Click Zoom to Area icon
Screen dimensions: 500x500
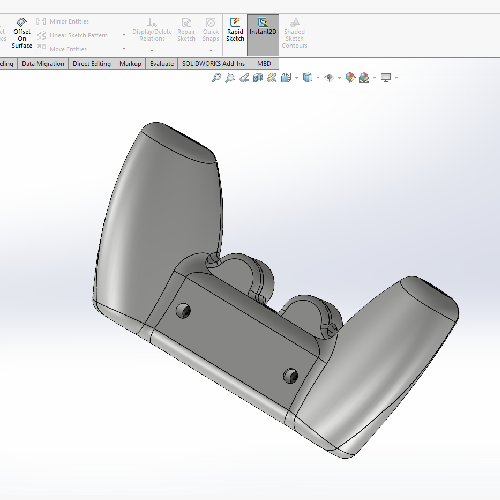click(230, 78)
